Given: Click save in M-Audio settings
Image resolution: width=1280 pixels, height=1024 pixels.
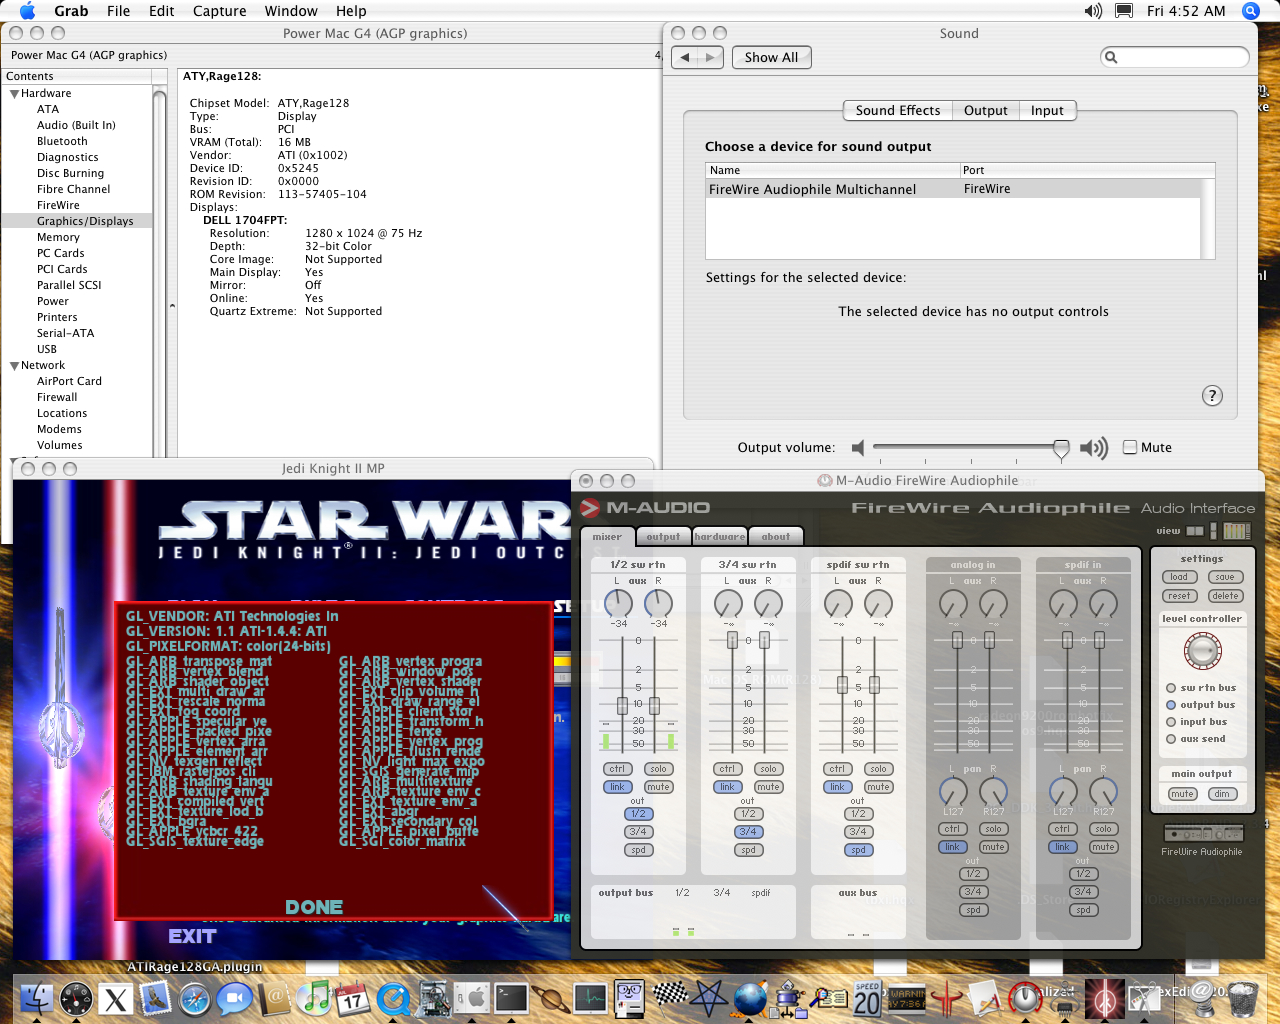Looking at the screenshot, I should pyautogui.click(x=1225, y=577).
